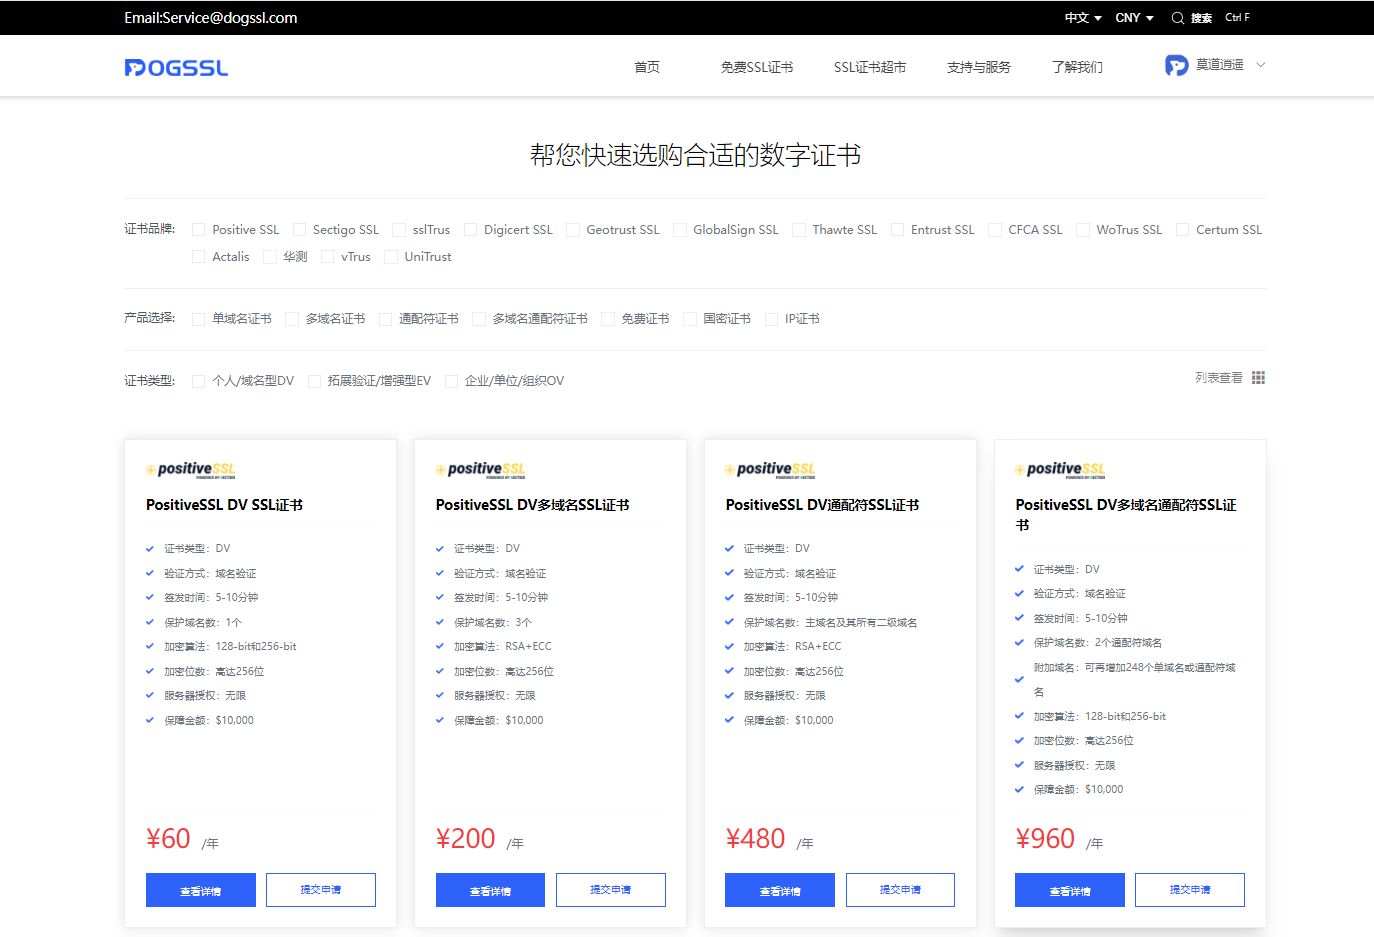Image resolution: width=1374 pixels, height=937 pixels.
Task: Check the 华测 brand checkbox
Action: (269, 257)
